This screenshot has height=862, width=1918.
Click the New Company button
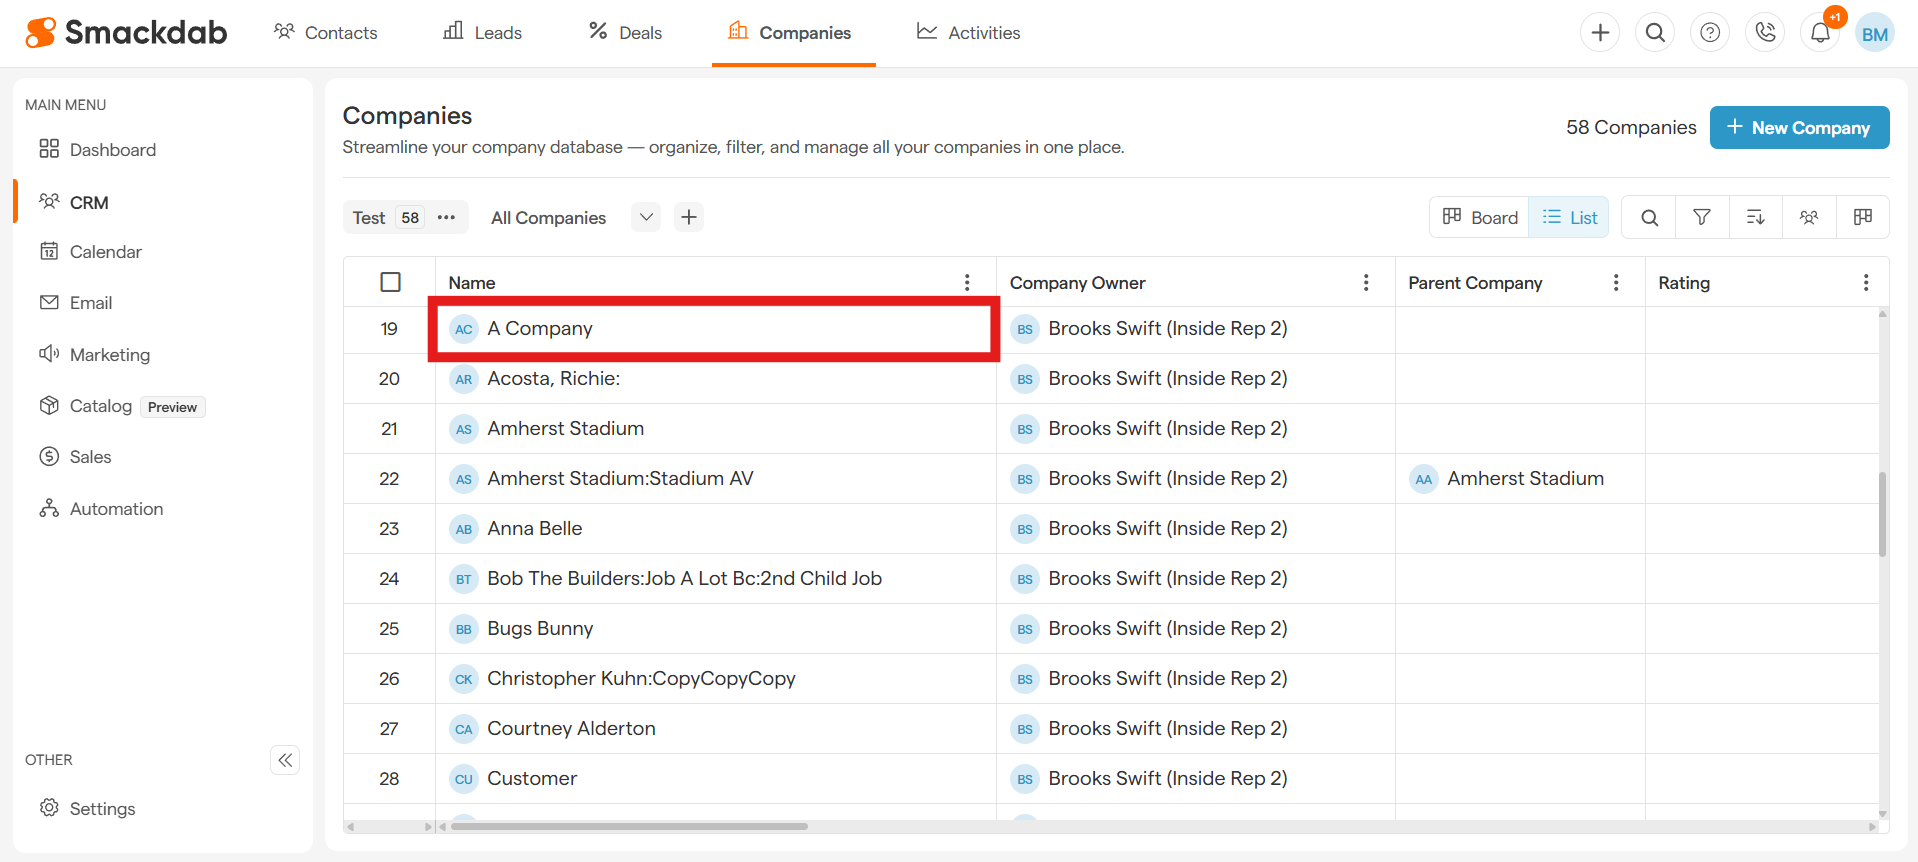click(1799, 128)
